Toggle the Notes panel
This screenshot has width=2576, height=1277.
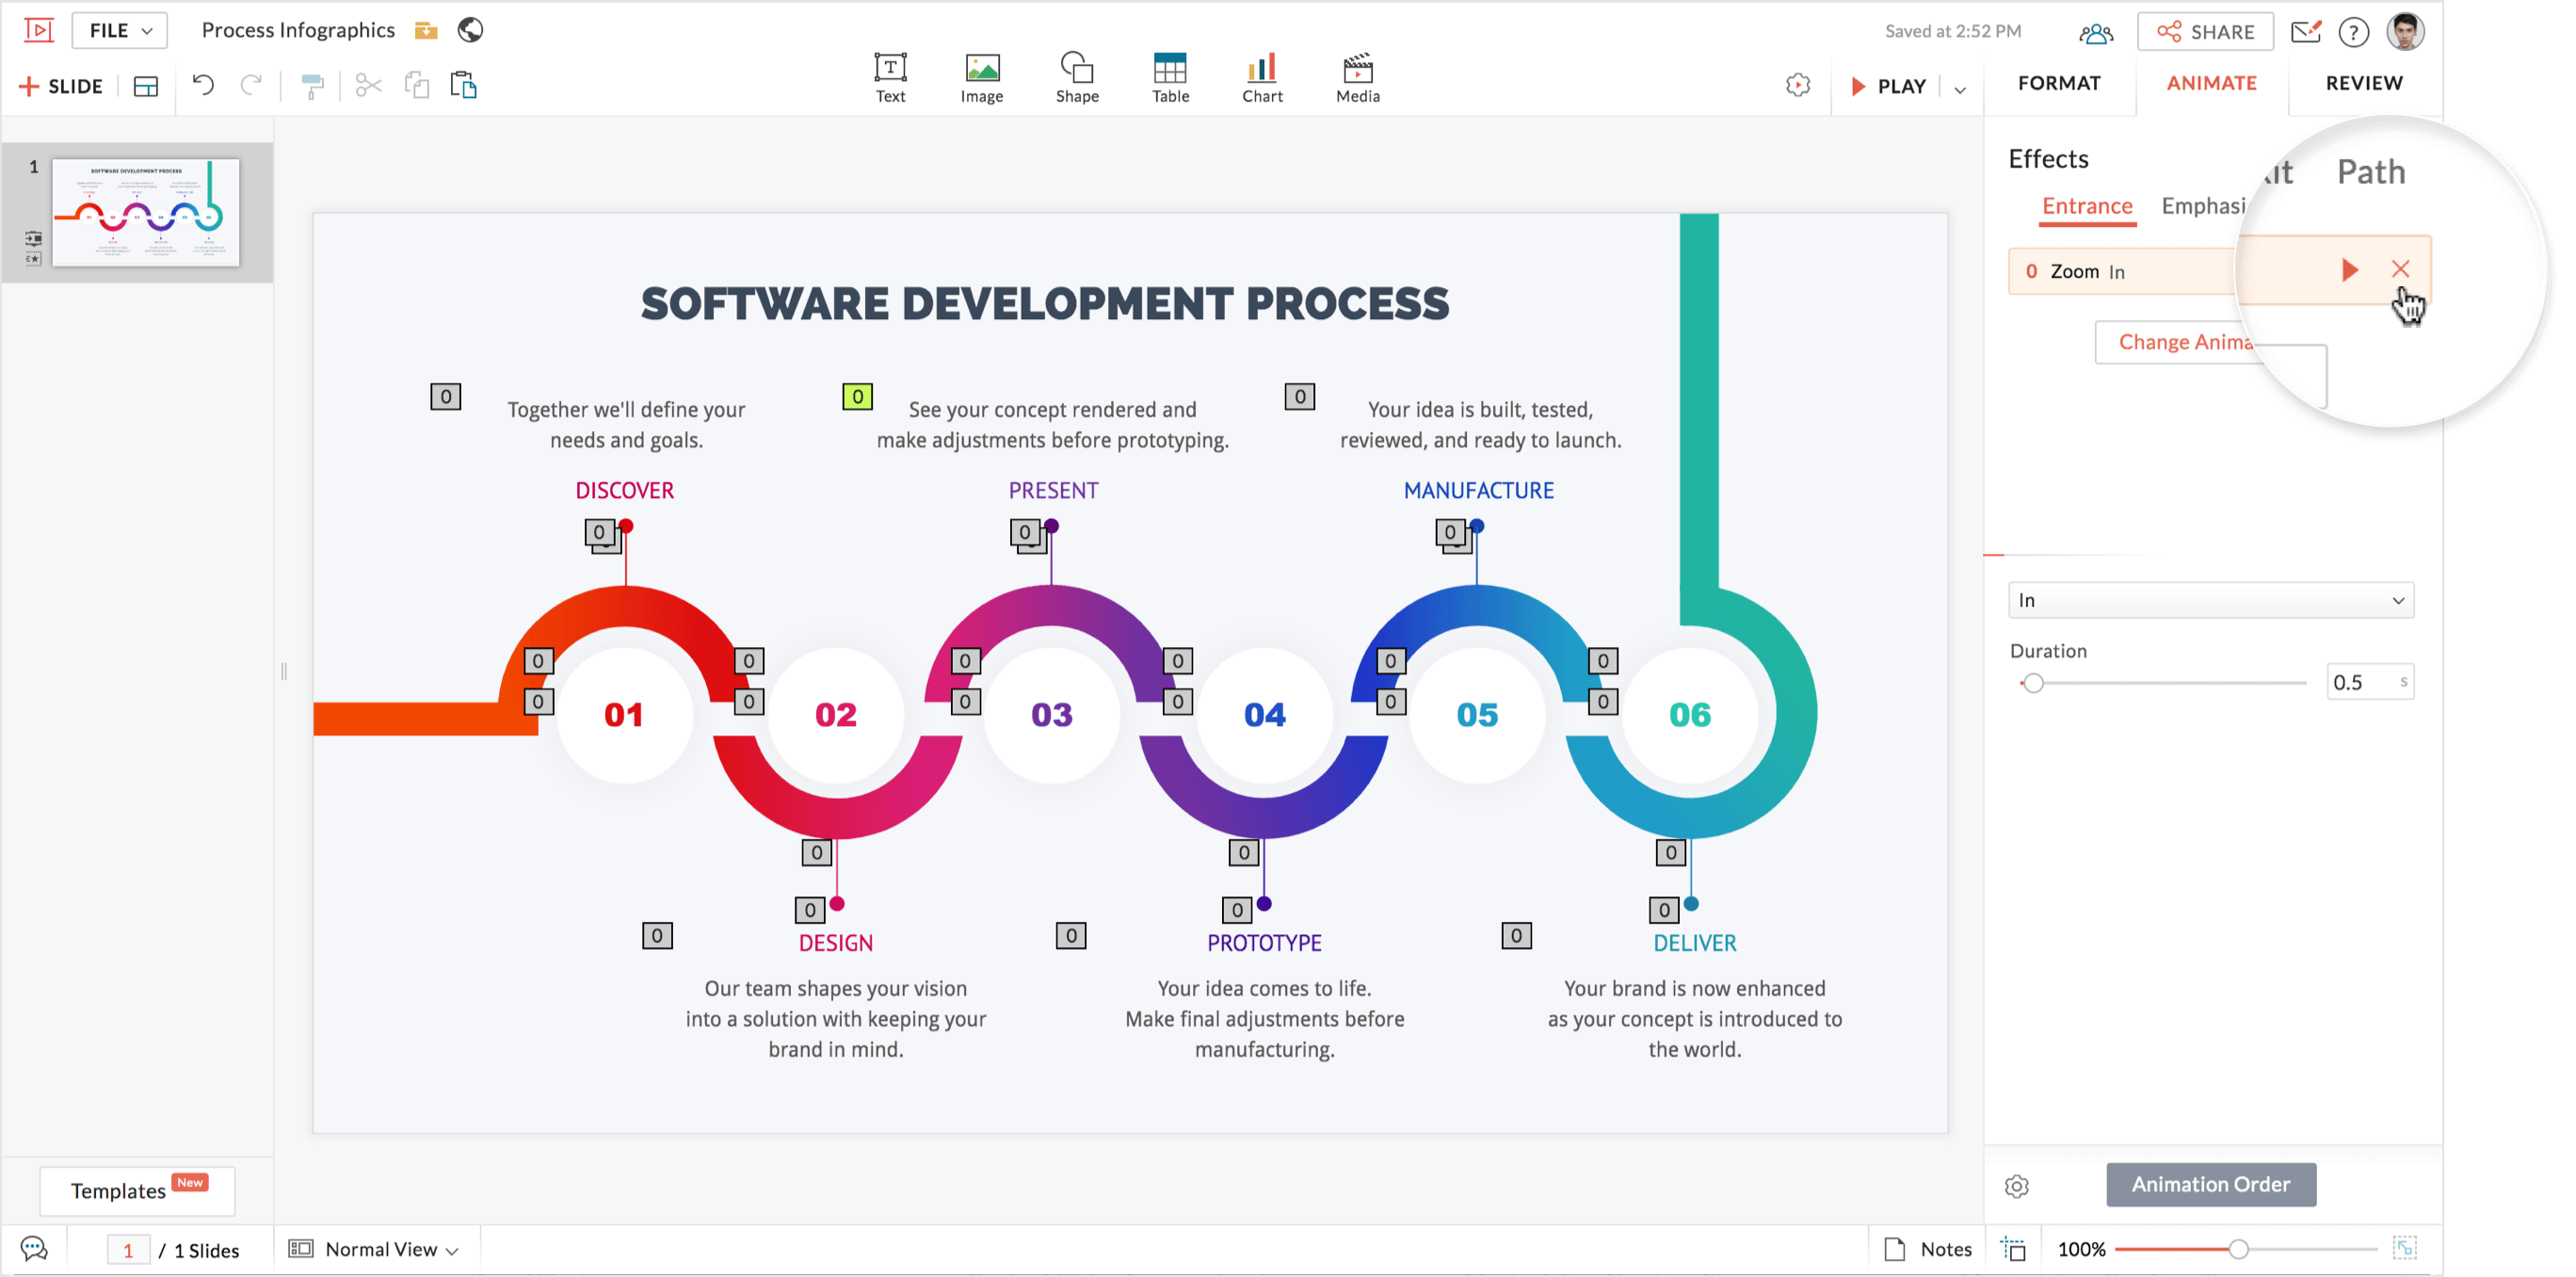pos(1928,1248)
